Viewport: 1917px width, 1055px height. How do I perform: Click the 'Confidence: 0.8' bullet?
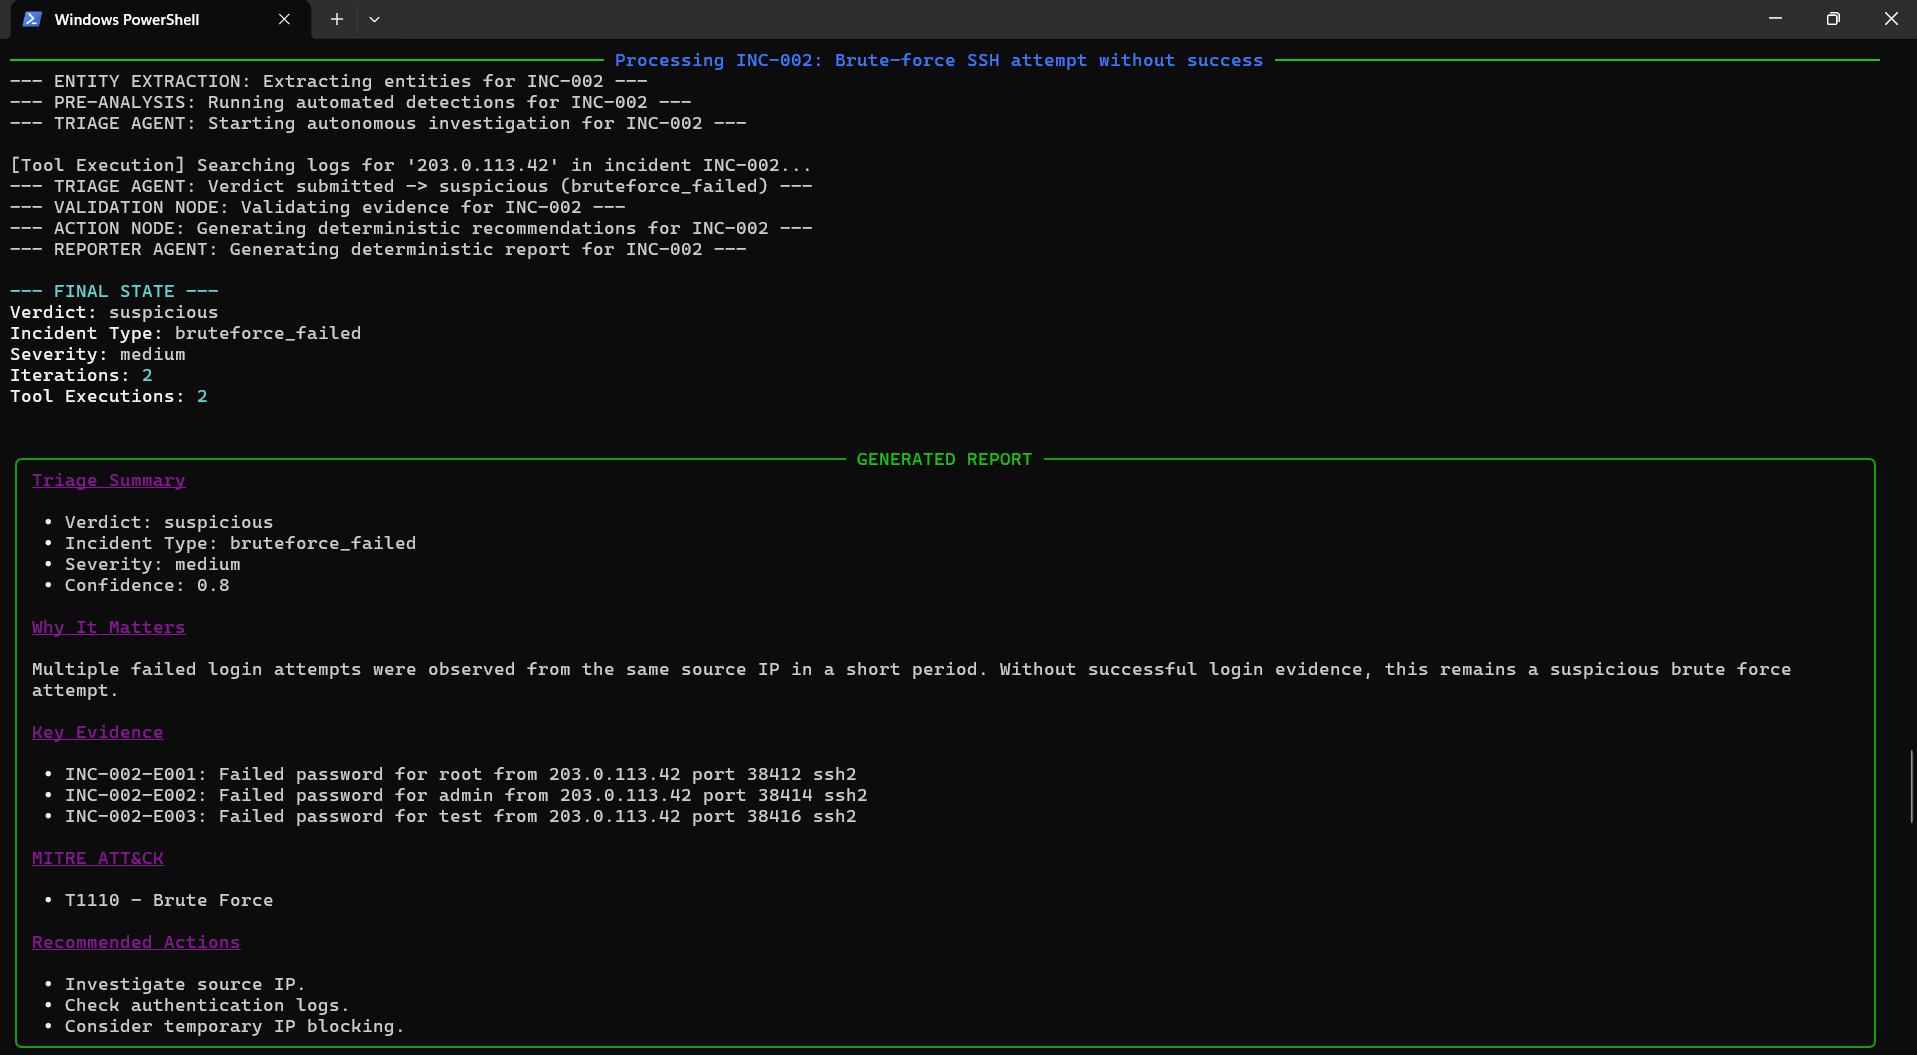147,585
